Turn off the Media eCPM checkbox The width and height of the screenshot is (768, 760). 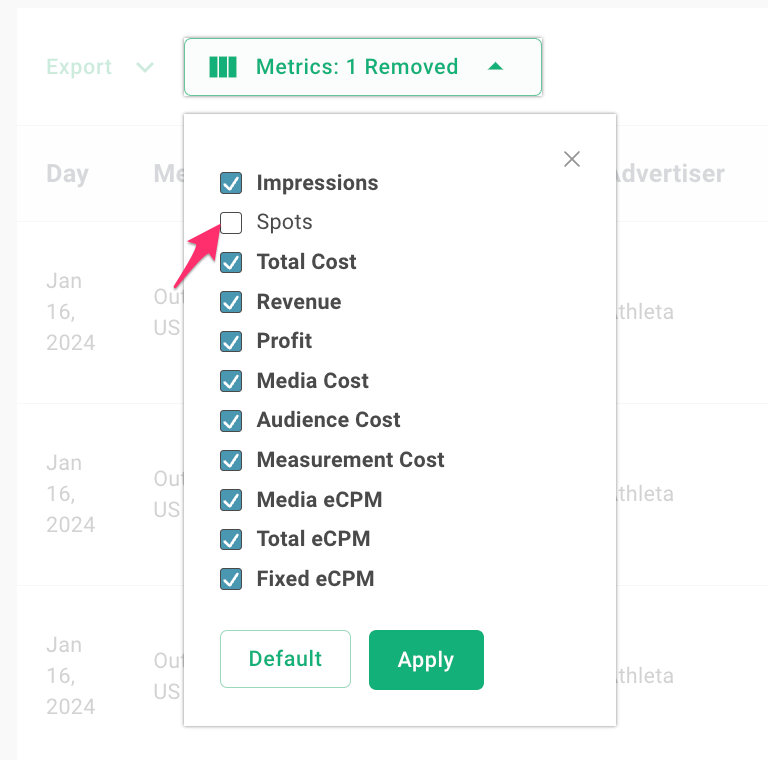231,499
